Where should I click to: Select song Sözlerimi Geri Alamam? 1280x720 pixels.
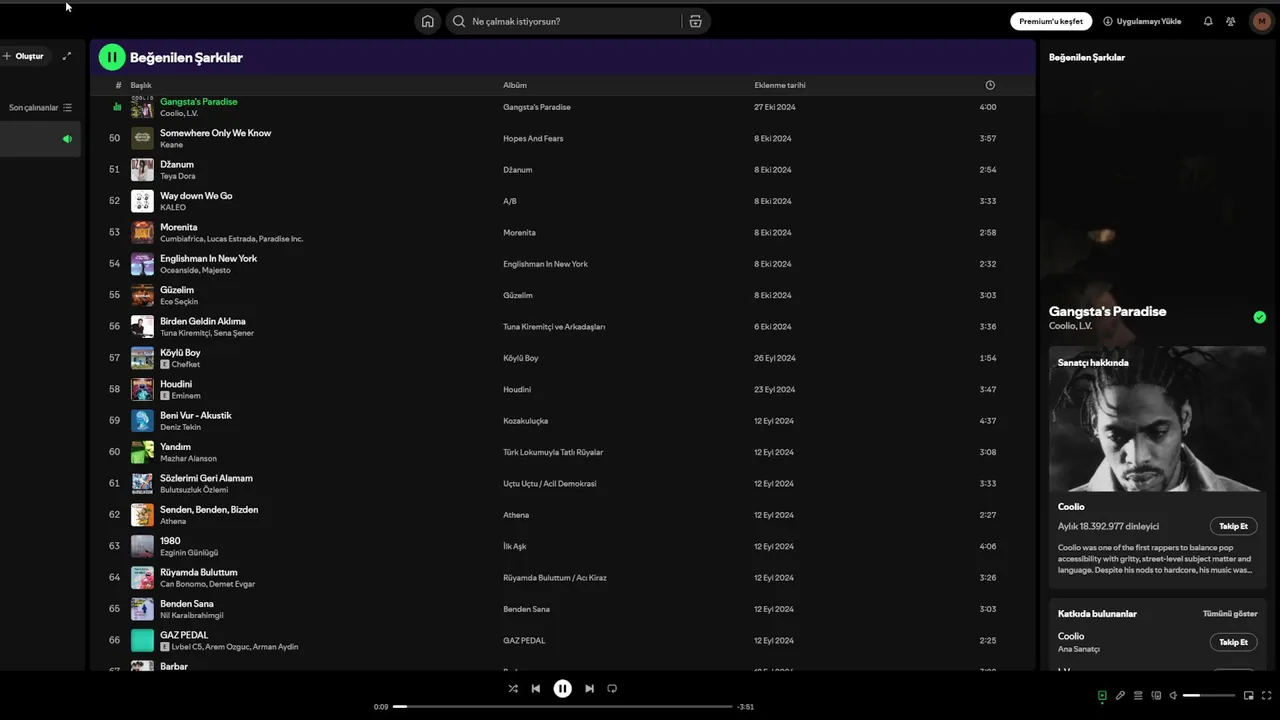click(206, 478)
